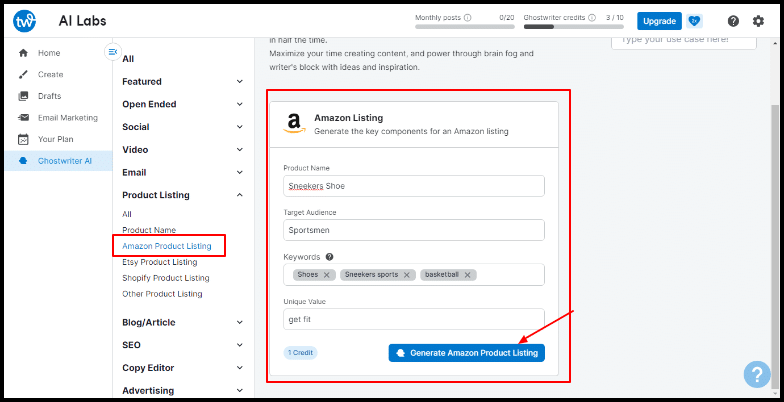784x402 pixels.
Task: Remove the Sneekers sports keyword tag
Action: (x=406, y=275)
